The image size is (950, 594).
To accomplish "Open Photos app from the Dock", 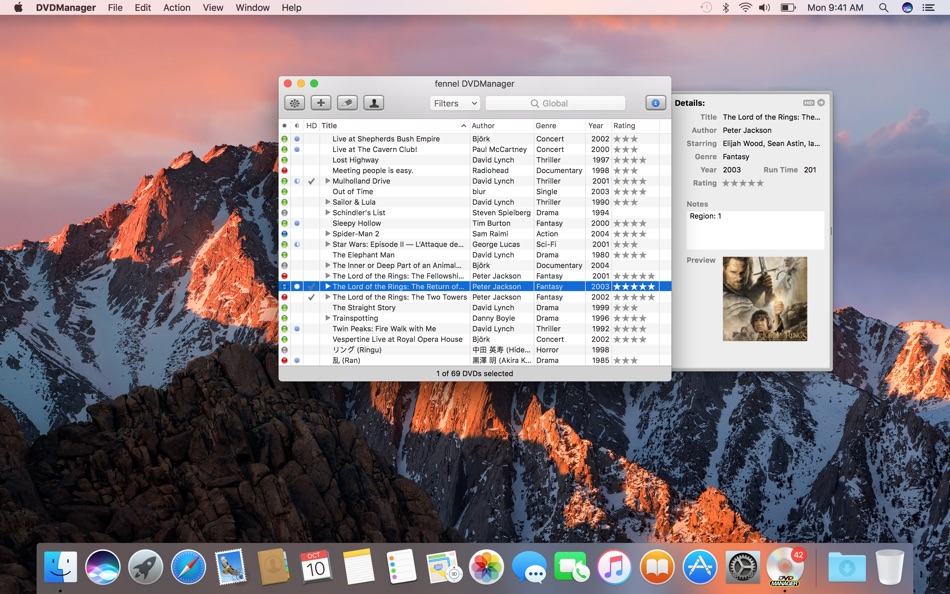I will pos(486,567).
